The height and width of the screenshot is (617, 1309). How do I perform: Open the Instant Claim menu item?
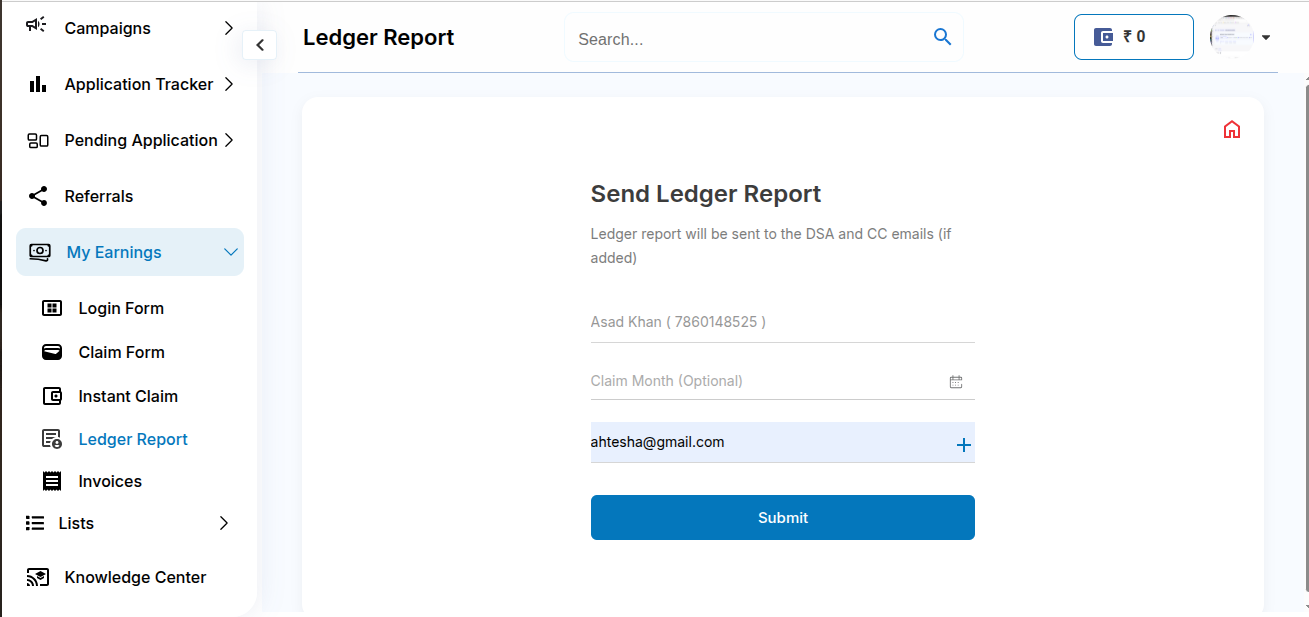coord(128,396)
